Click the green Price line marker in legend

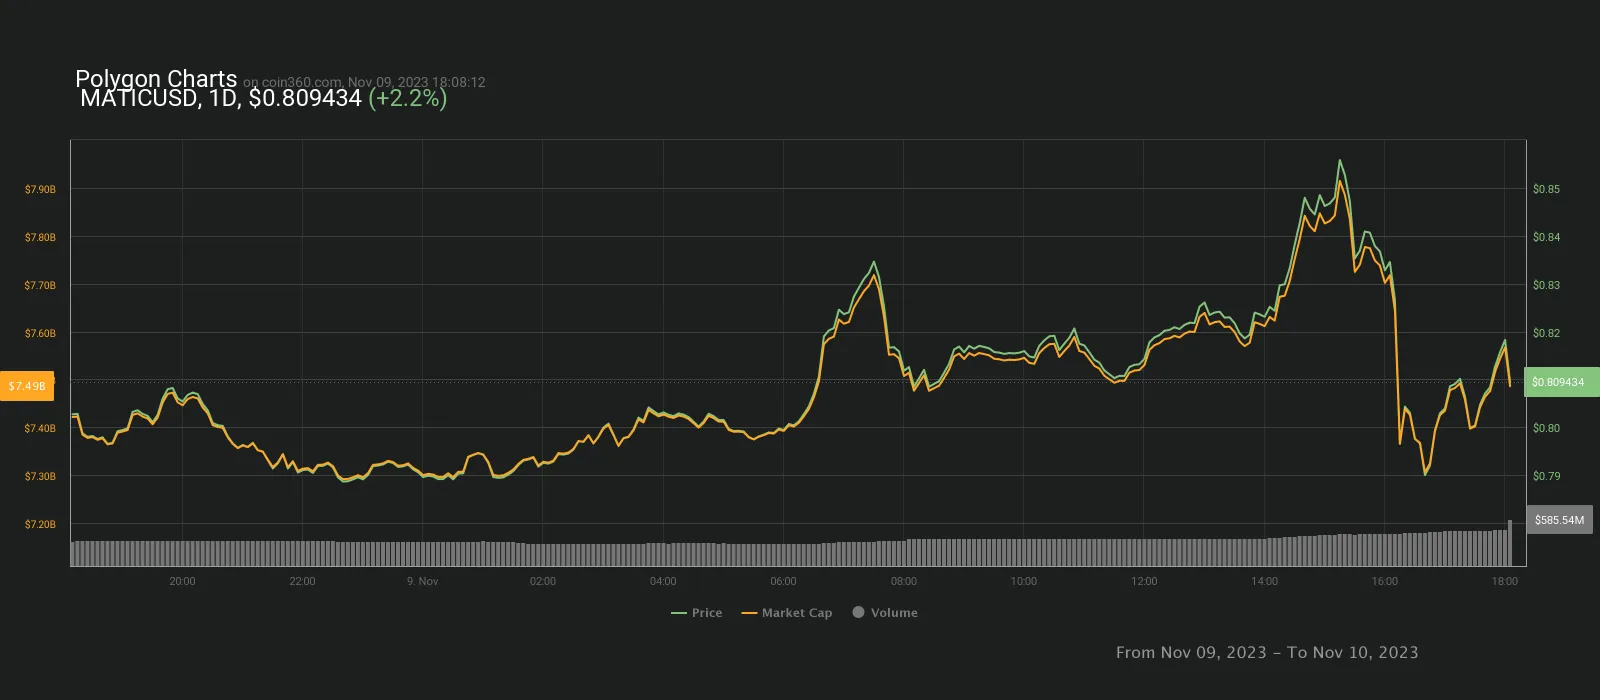tap(679, 613)
